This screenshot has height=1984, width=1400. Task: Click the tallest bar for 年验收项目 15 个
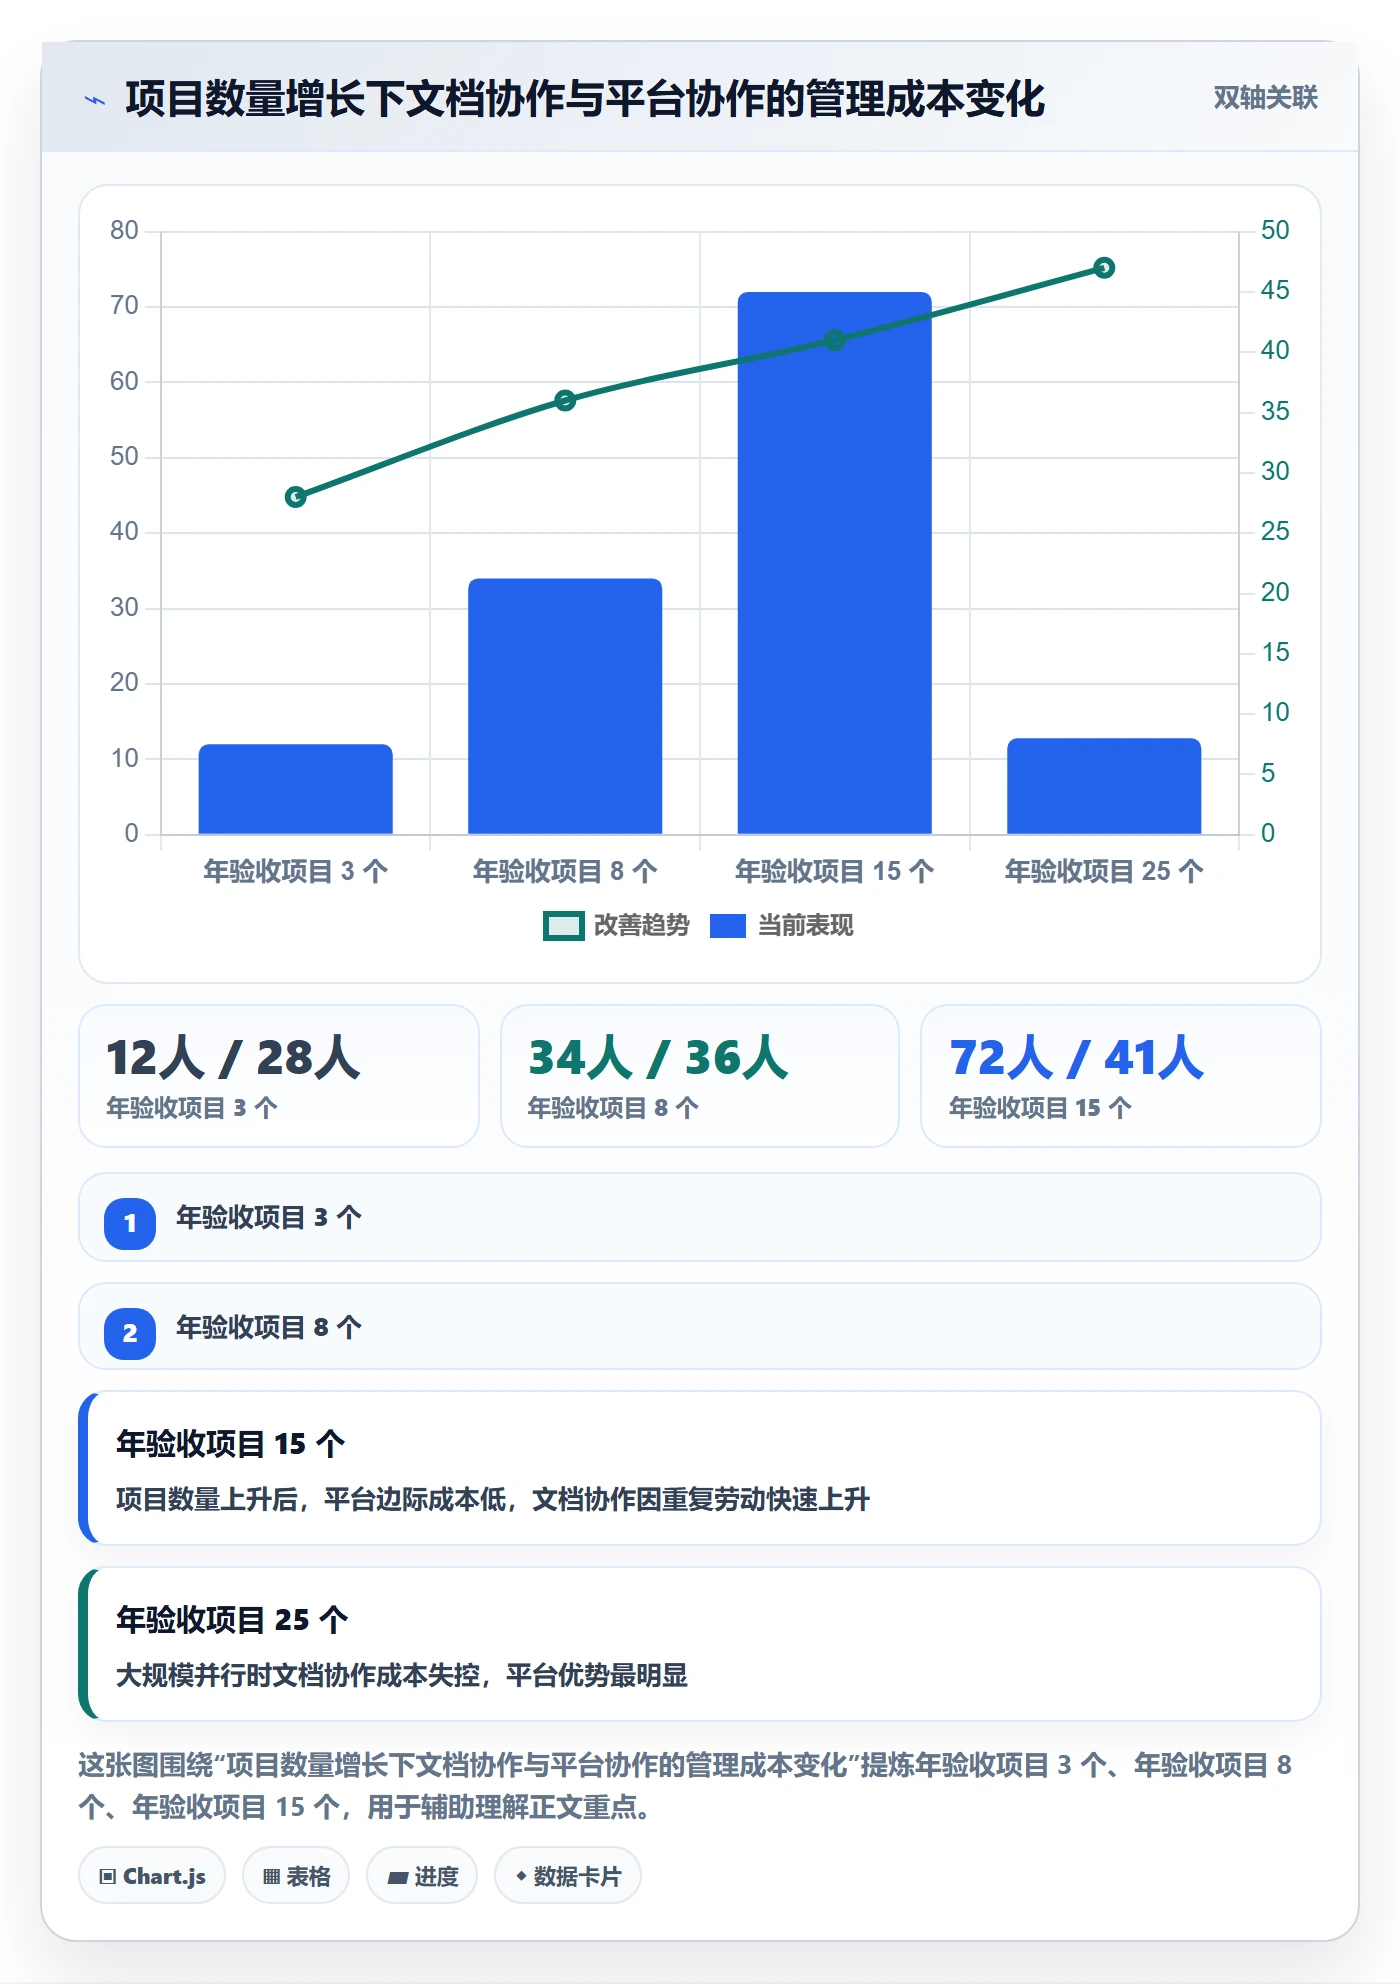[x=834, y=563]
